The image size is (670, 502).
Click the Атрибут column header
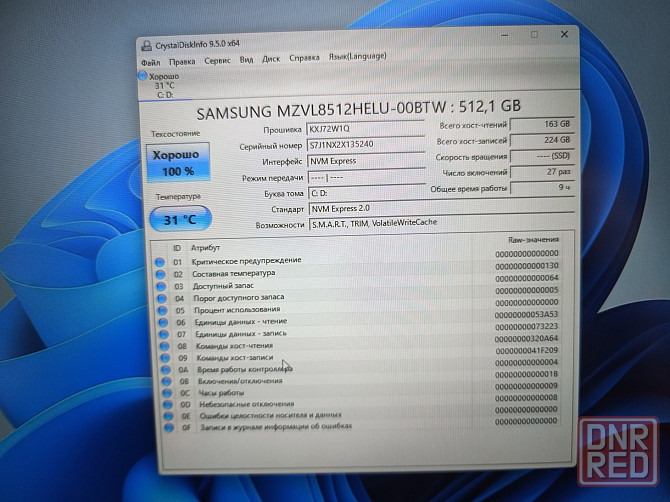[x=206, y=247]
